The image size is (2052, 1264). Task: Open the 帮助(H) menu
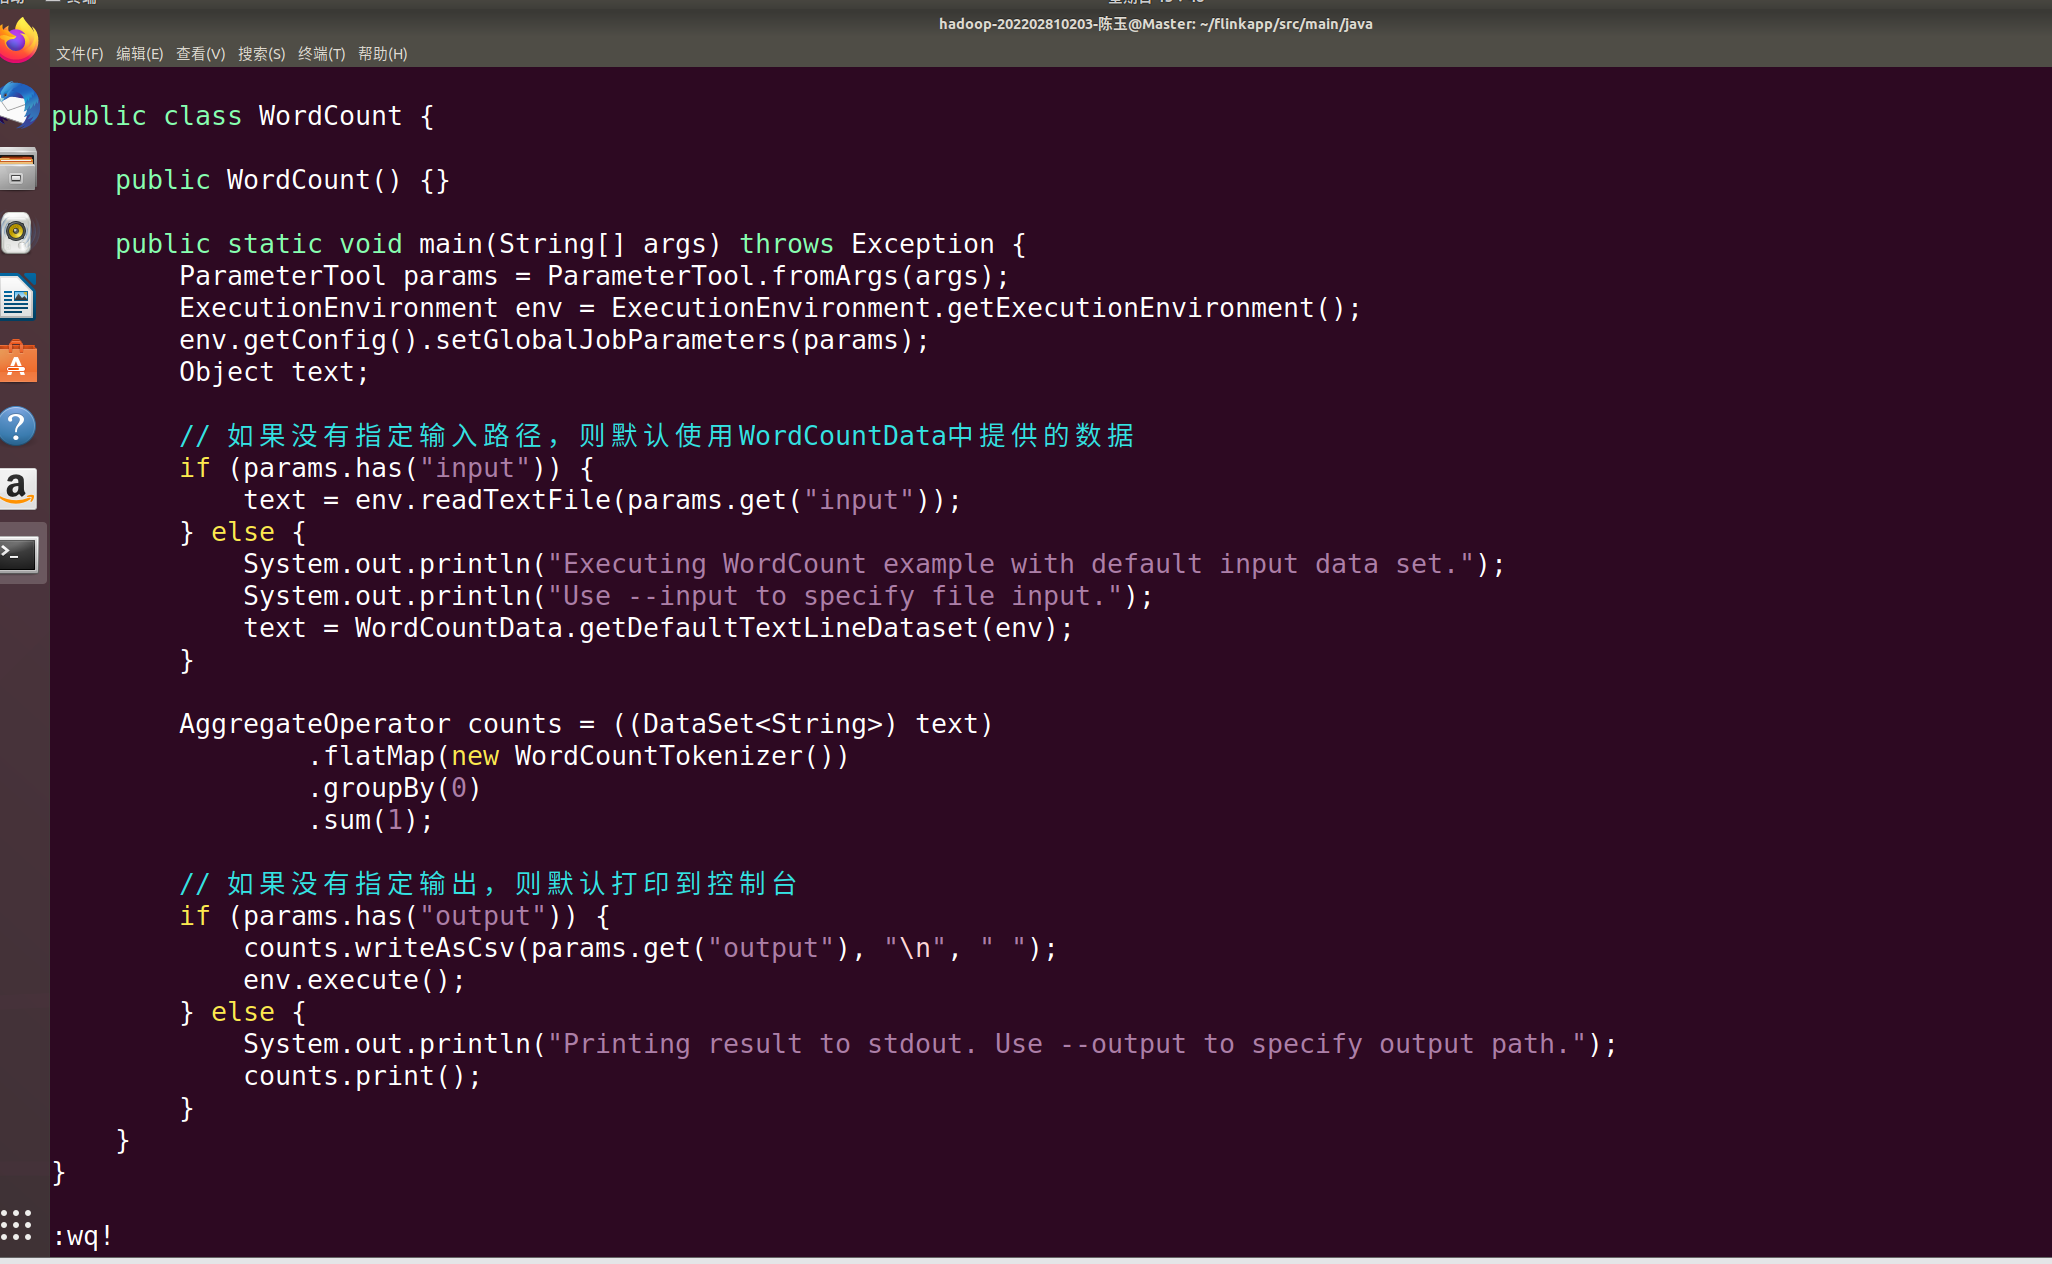(x=382, y=54)
